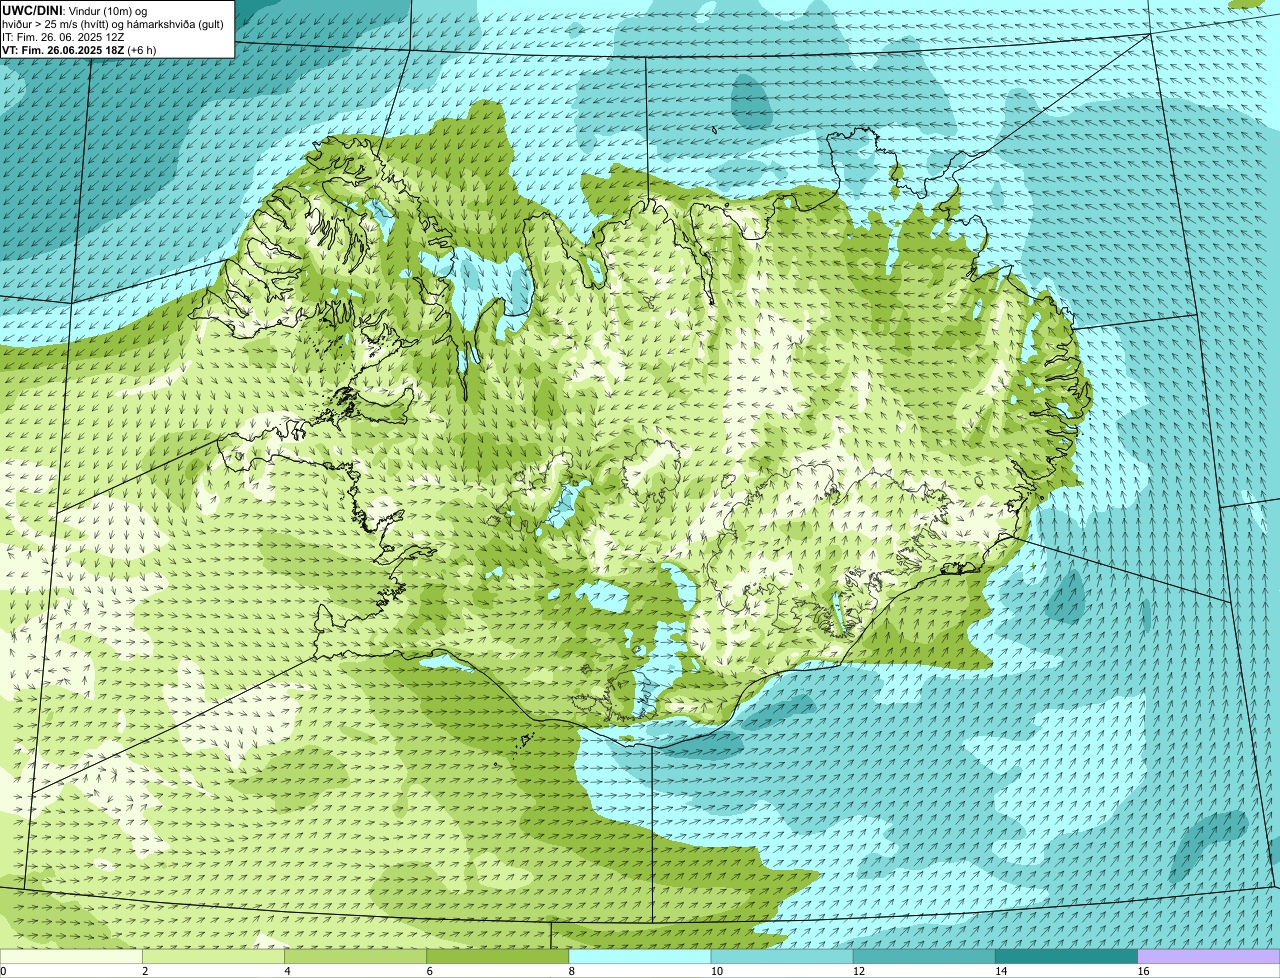The height and width of the screenshot is (978, 1280).
Task: Click the '16' label on the wind scale
Action: click(1143, 971)
